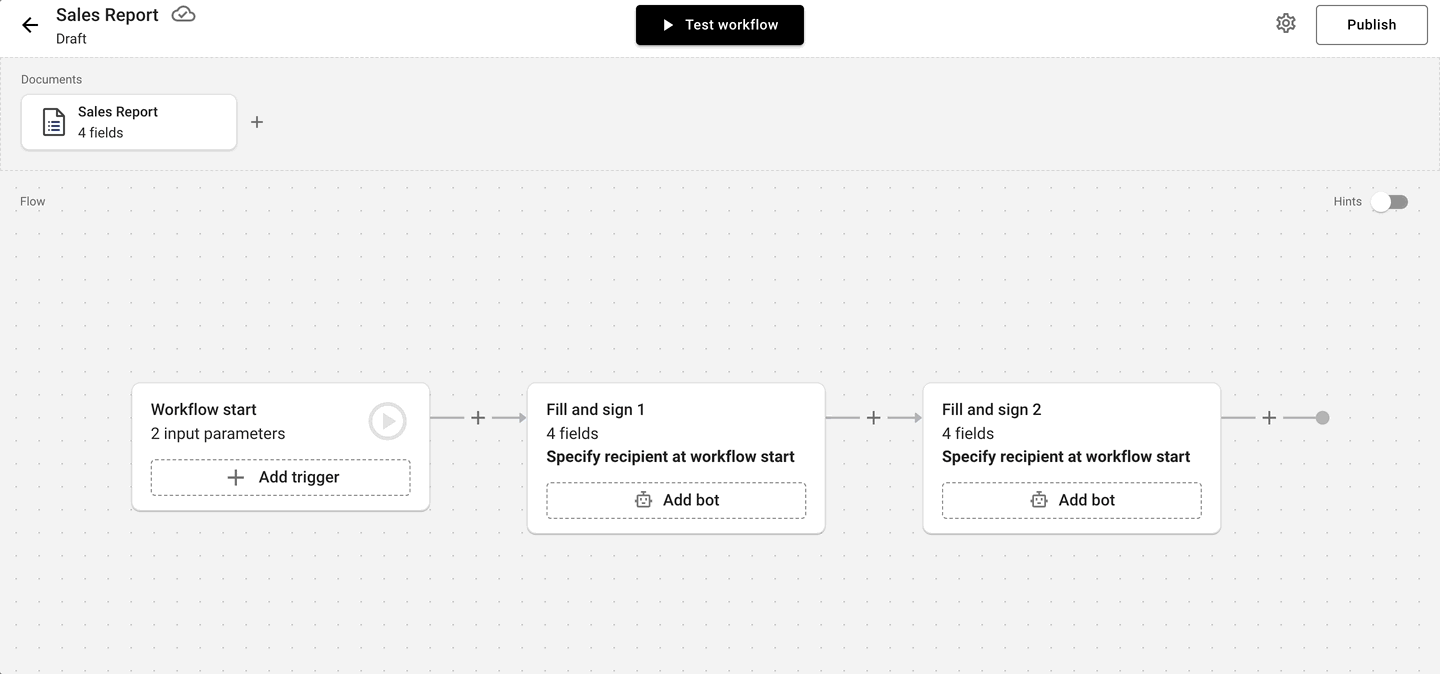Image resolution: width=1440 pixels, height=674 pixels.
Task: Toggle the Hints switch on
Action: [x=1389, y=201]
